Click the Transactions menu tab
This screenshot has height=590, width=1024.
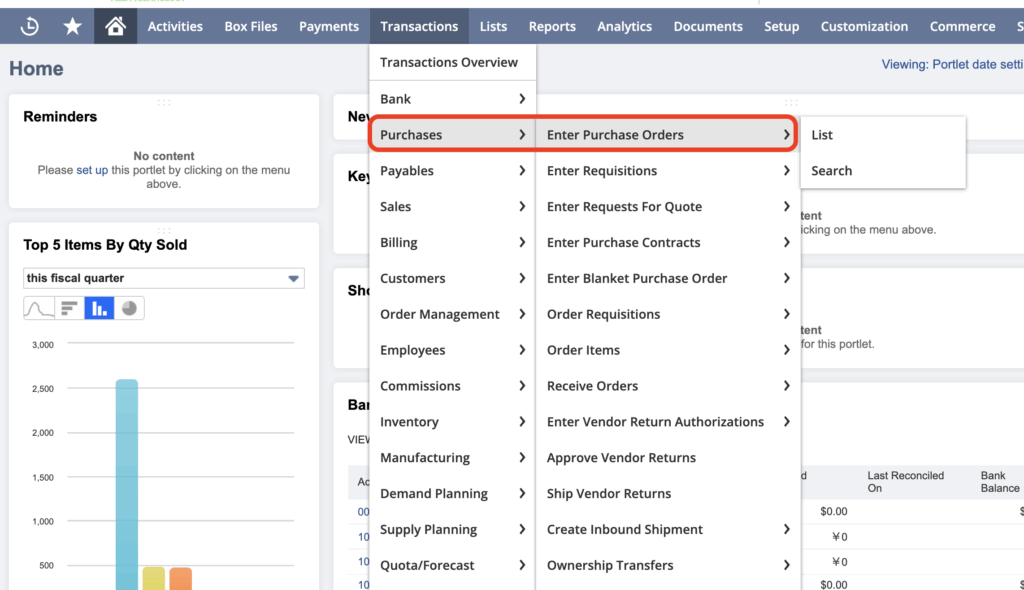tap(419, 26)
